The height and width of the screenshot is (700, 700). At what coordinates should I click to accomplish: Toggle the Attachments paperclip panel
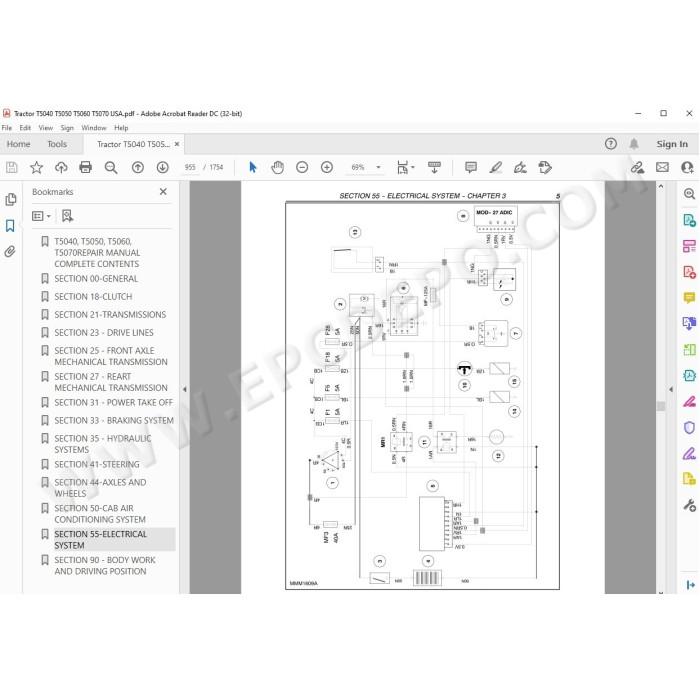point(10,251)
